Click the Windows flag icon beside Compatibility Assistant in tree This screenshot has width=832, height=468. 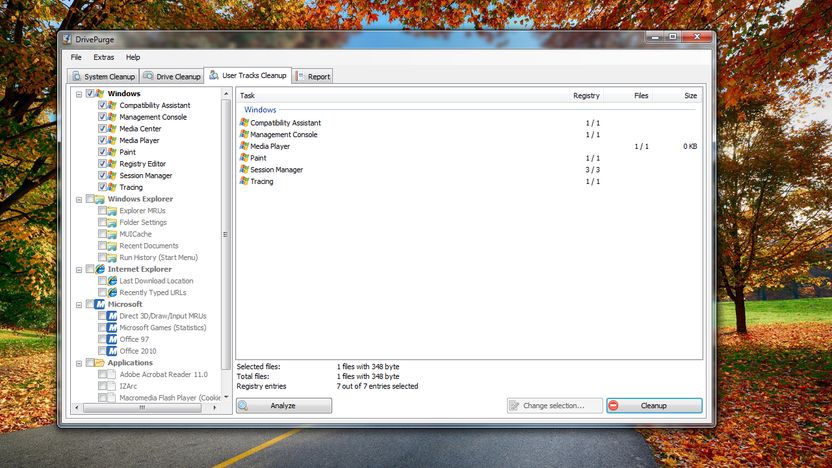[112, 105]
